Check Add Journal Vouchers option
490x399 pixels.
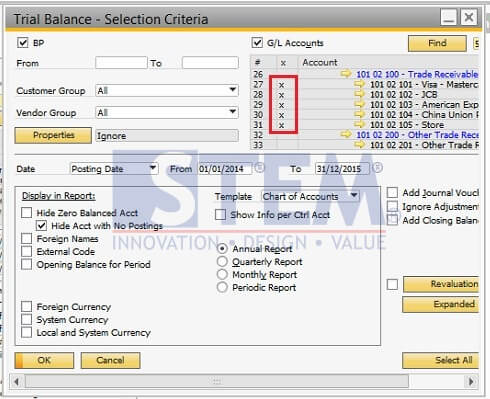(392, 192)
